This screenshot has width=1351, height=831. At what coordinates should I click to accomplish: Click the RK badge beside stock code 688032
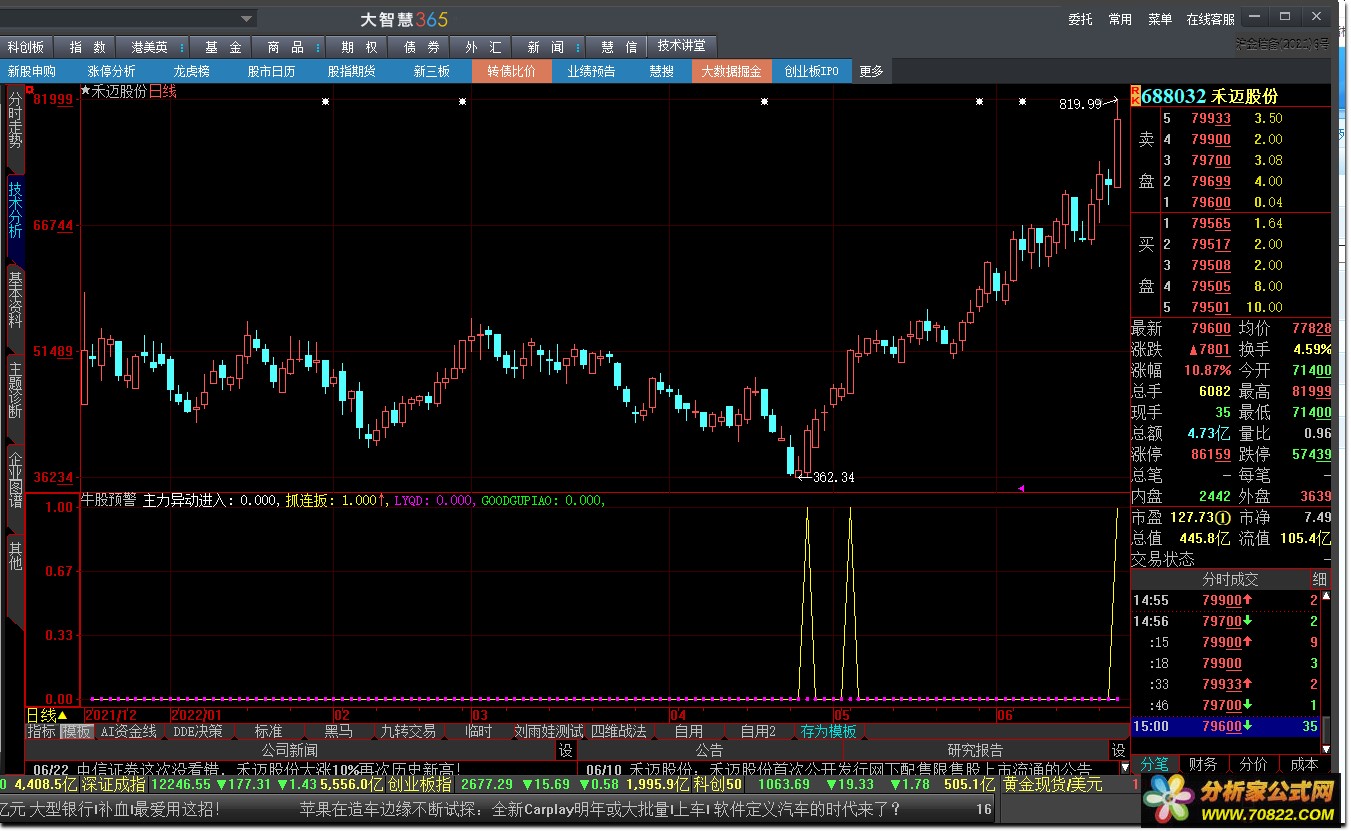coord(1135,96)
